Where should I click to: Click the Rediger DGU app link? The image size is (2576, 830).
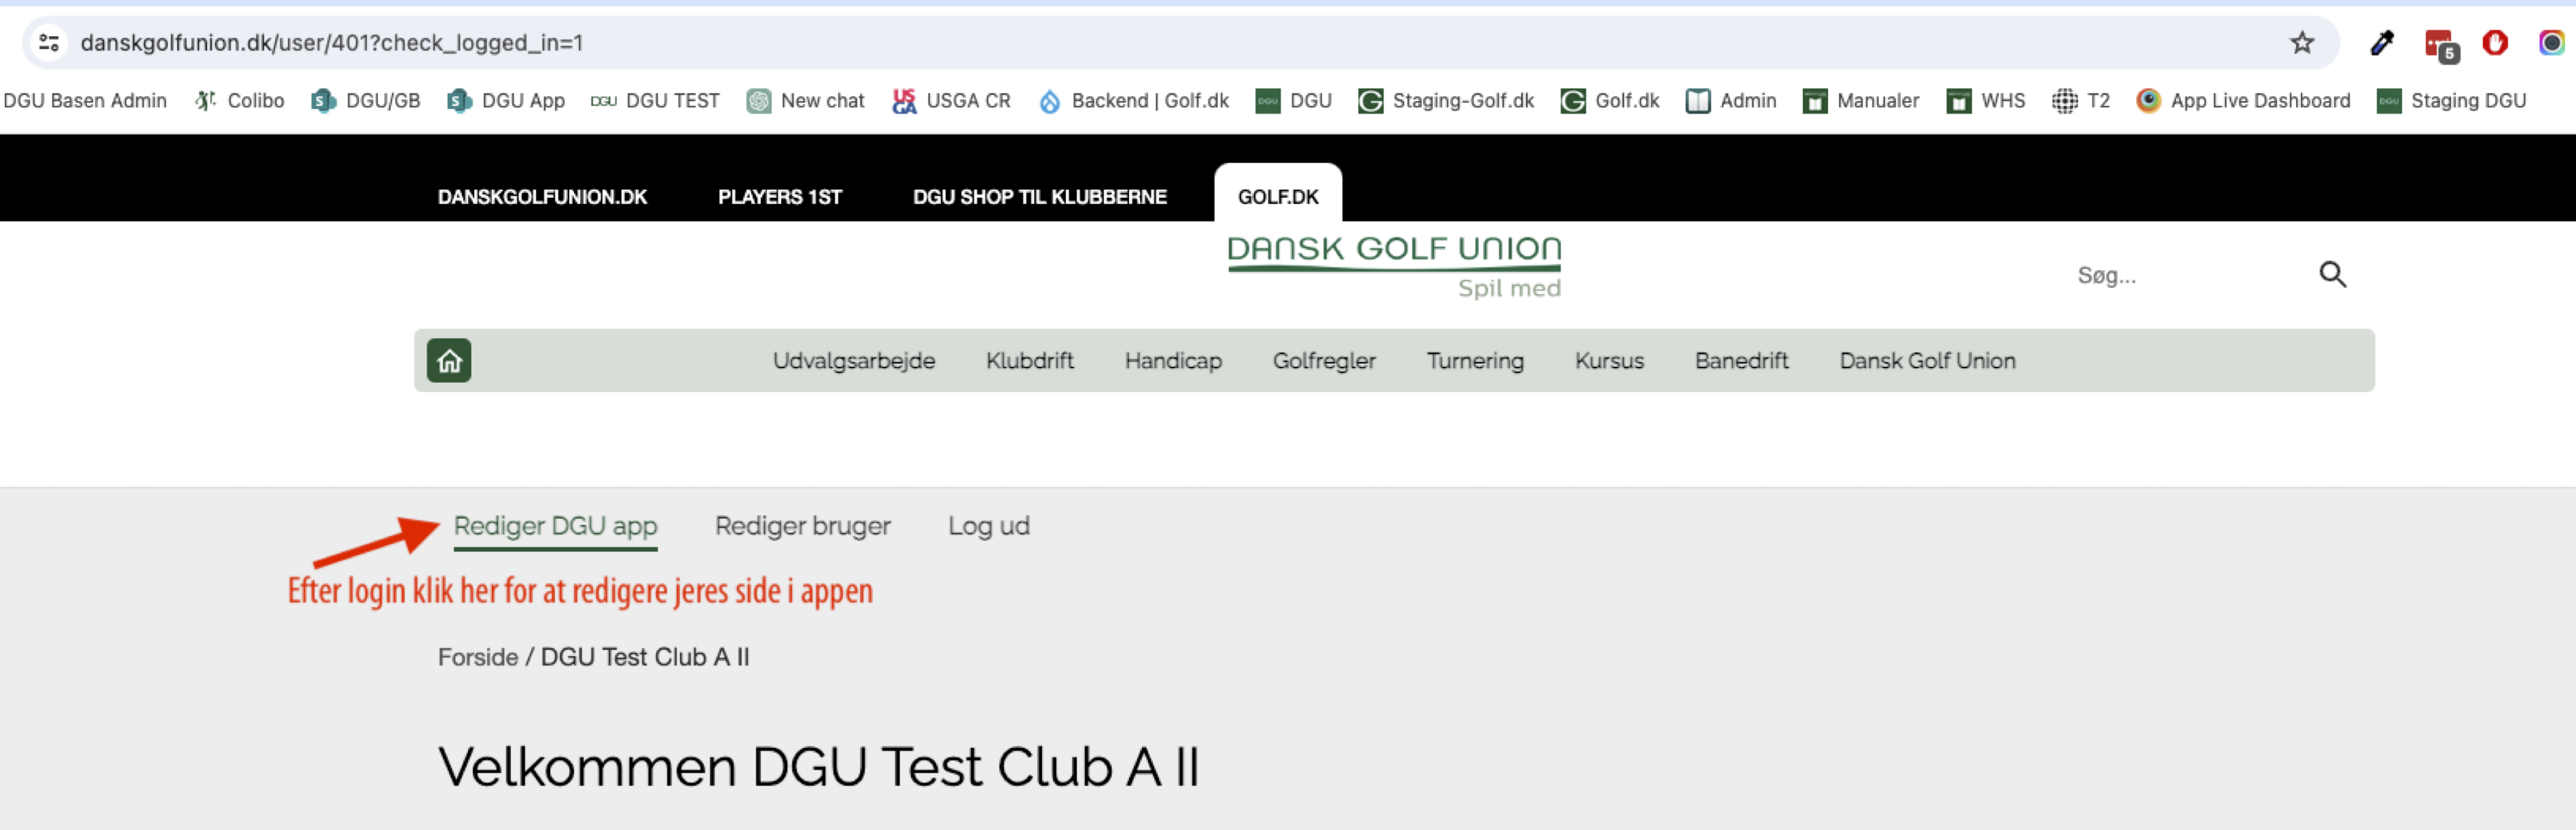[555, 526]
